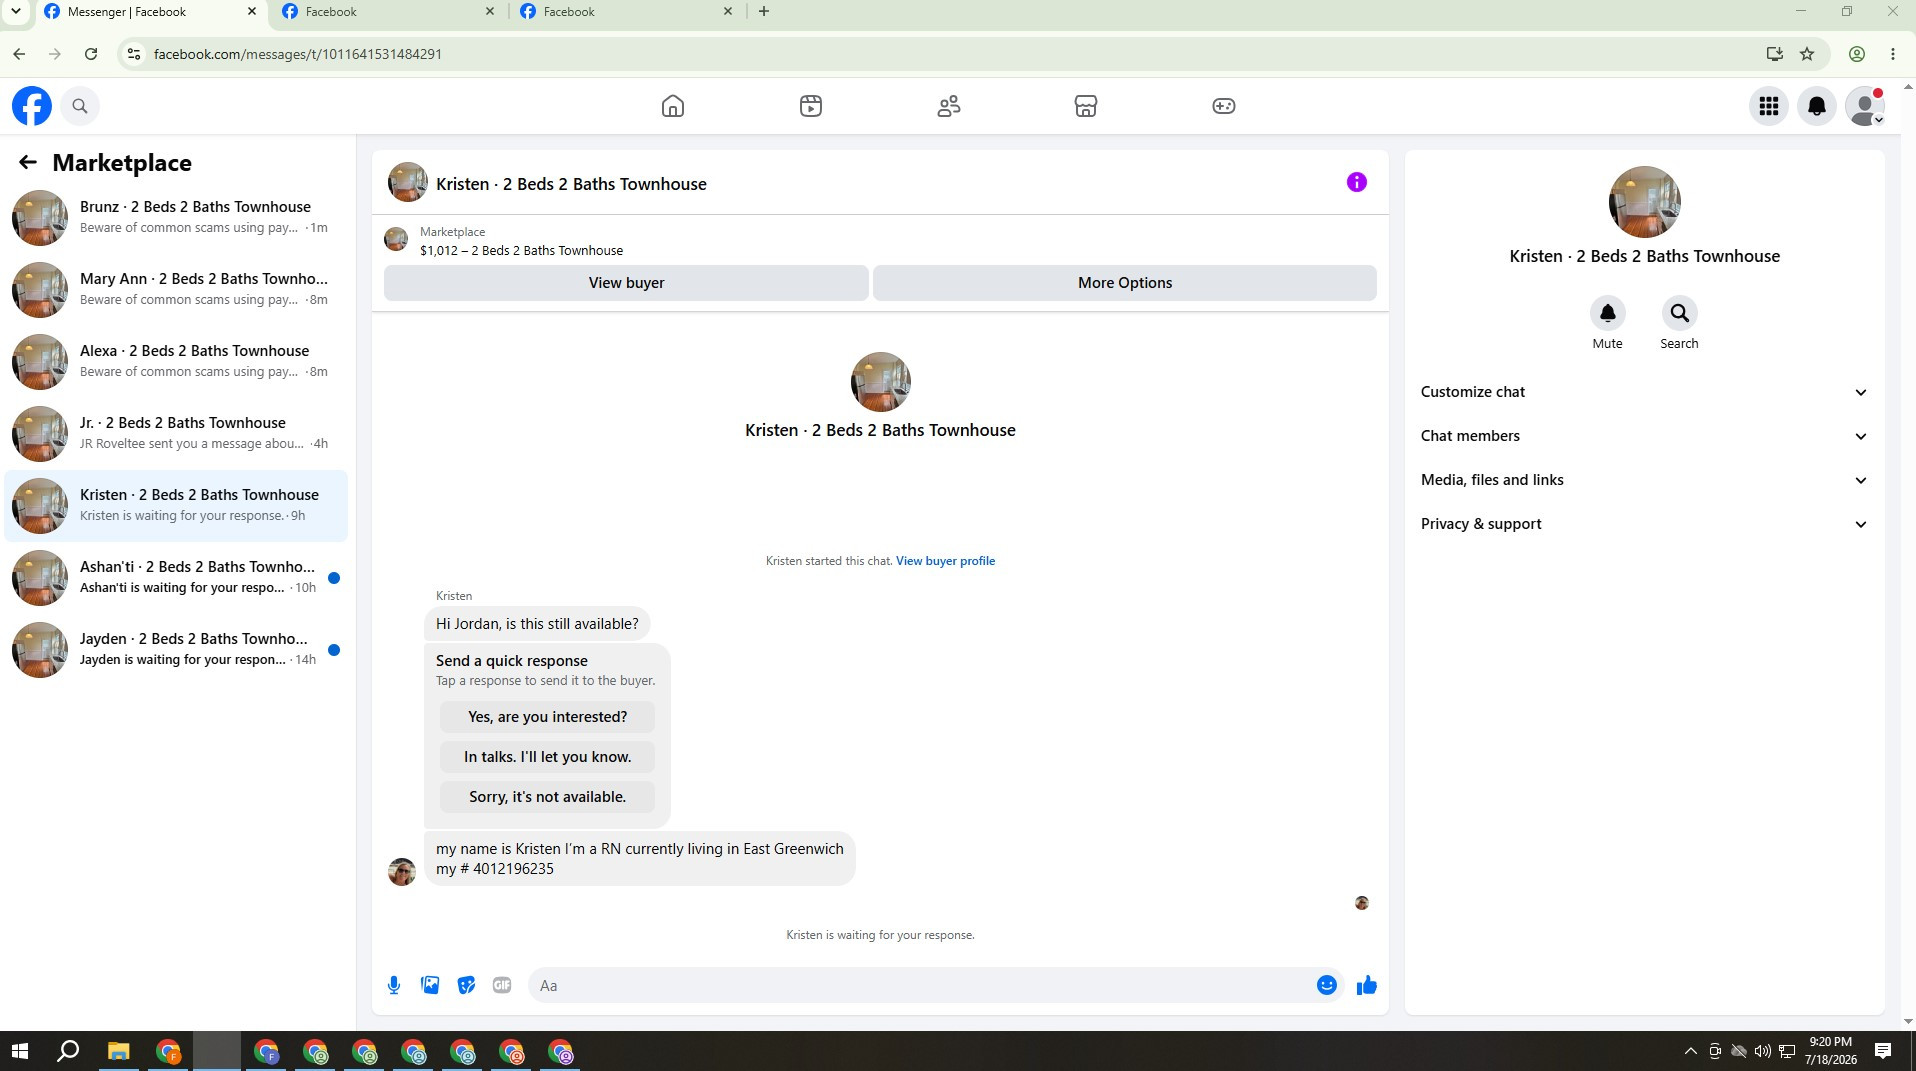Open Facebook home via the Facebook logo

[32, 106]
